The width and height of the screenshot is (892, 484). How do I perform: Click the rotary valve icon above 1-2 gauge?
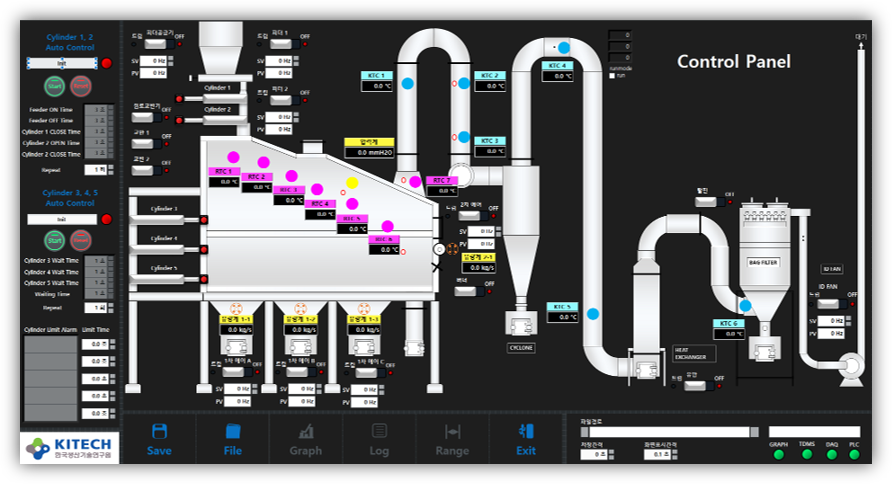[x=300, y=309]
